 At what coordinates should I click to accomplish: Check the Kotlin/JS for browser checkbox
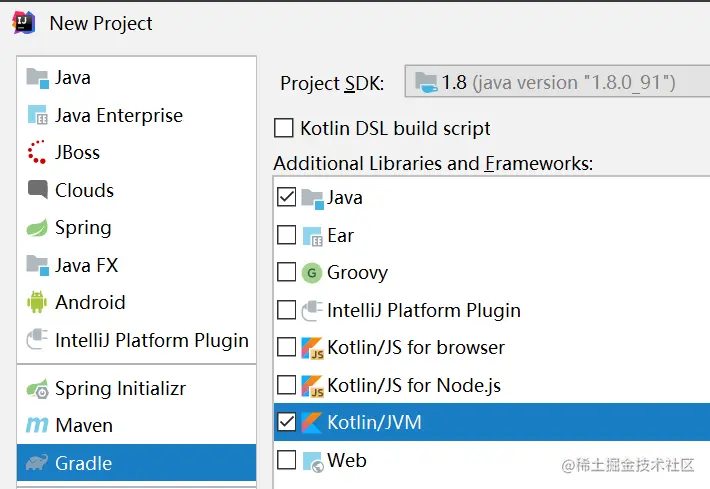[287, 348]
